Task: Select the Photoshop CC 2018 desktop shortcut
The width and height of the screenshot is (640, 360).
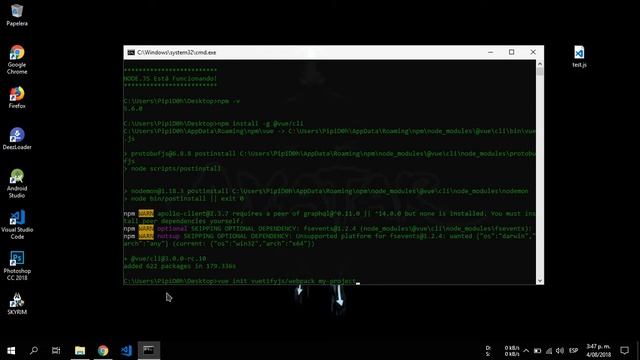Action: coord(17,266)
